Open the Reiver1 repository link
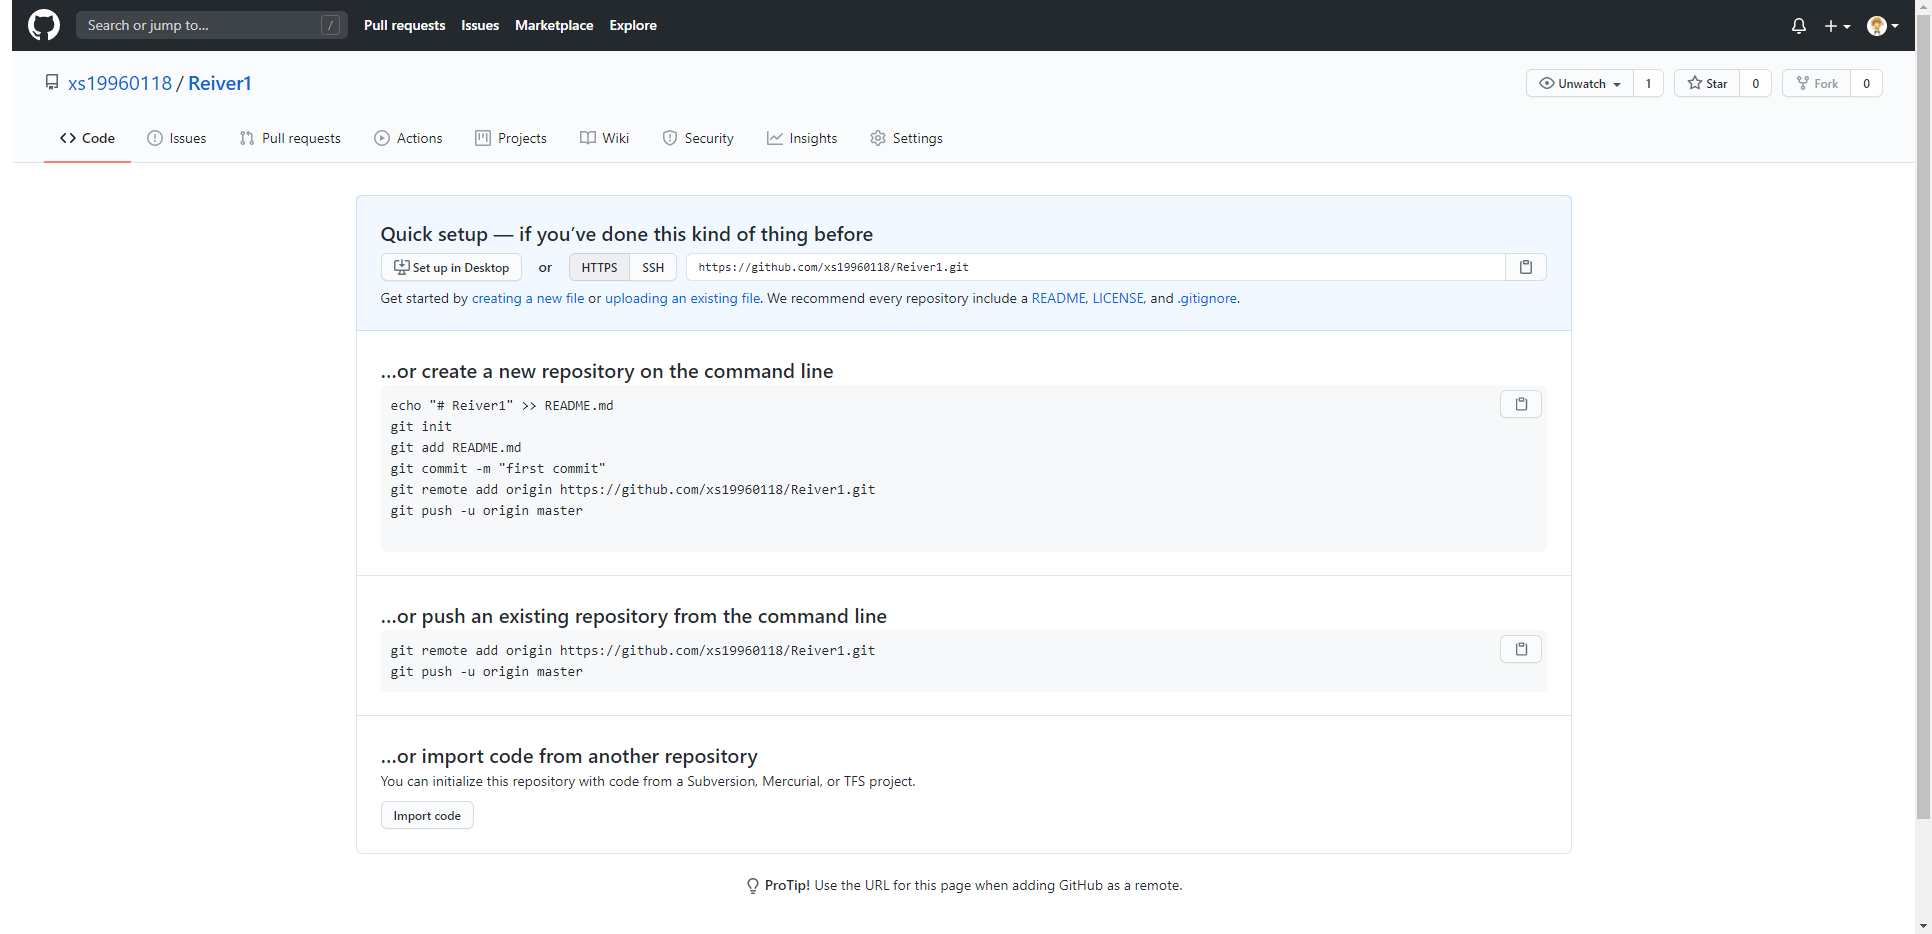The width and height of the screenshot is (1932, 934). [x=220, y=83]
